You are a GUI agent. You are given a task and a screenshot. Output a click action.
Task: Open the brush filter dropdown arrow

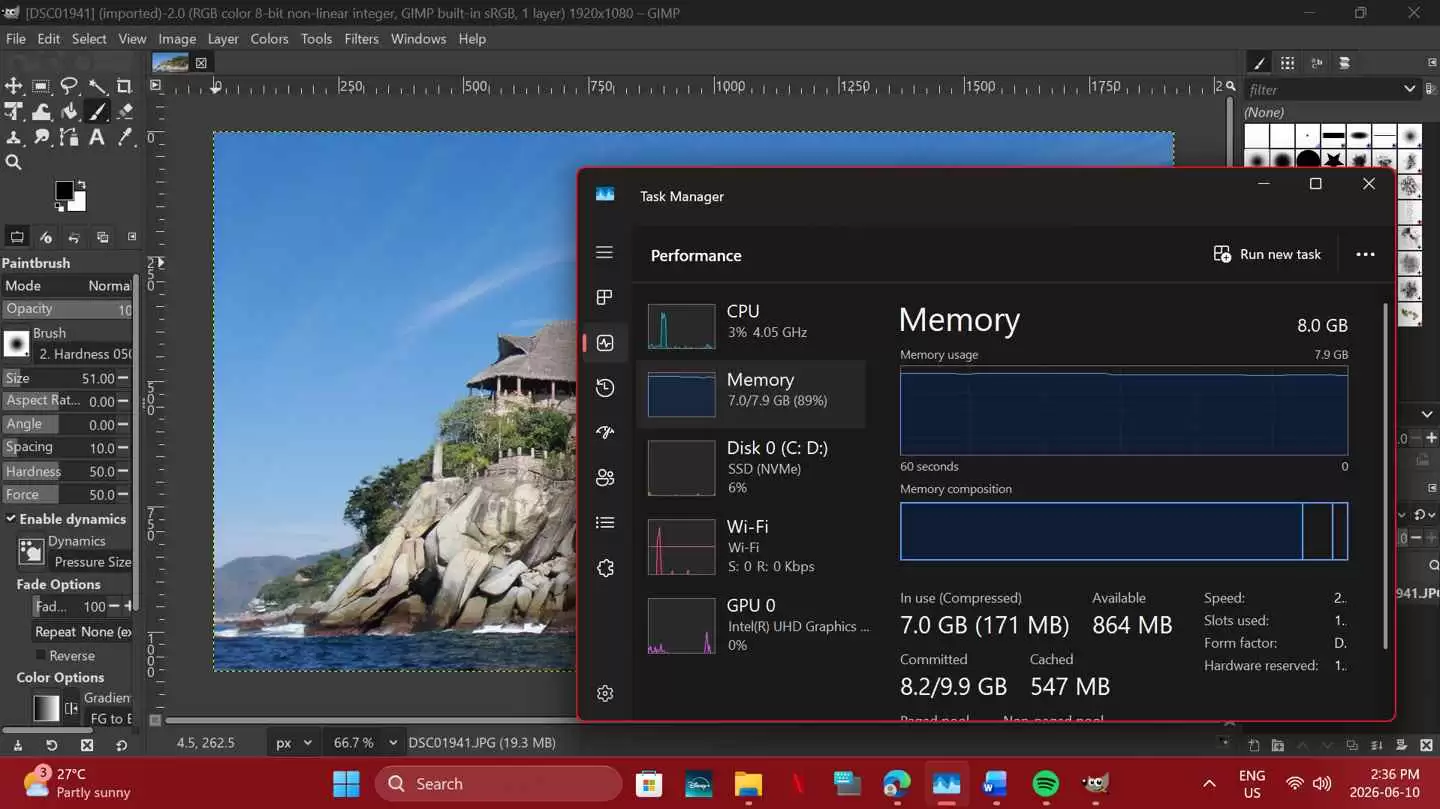pos(1410,89)
